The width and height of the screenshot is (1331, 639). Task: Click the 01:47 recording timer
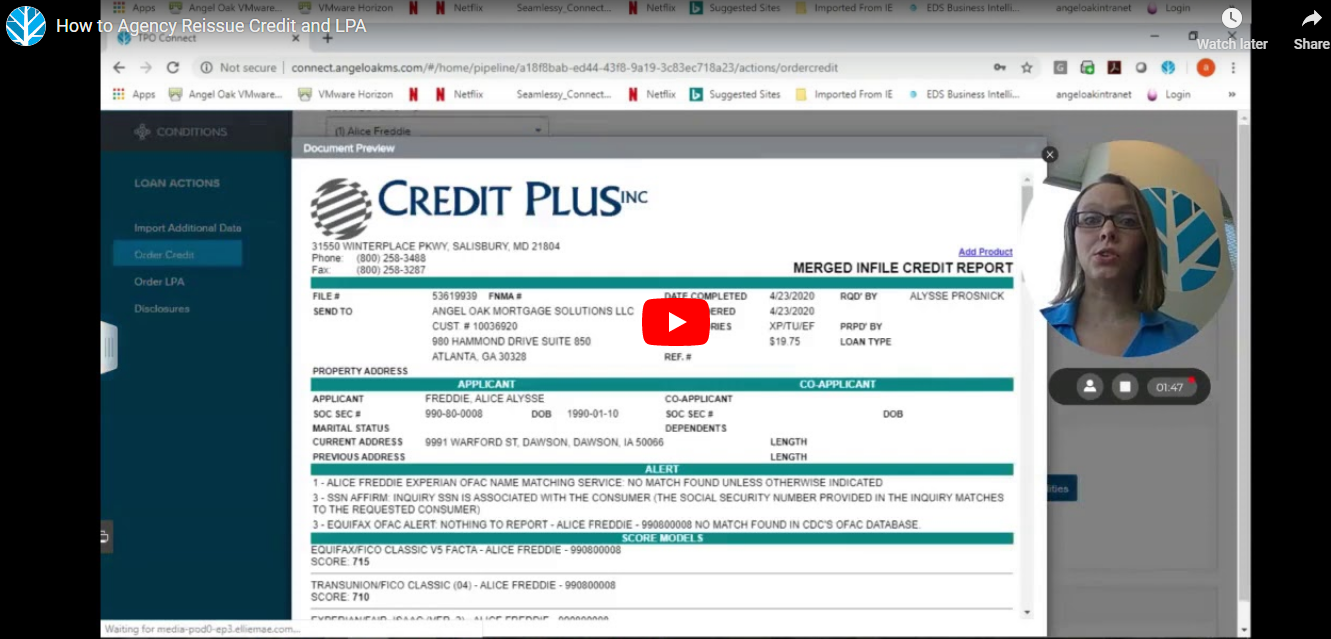(x=1171, y=387)
